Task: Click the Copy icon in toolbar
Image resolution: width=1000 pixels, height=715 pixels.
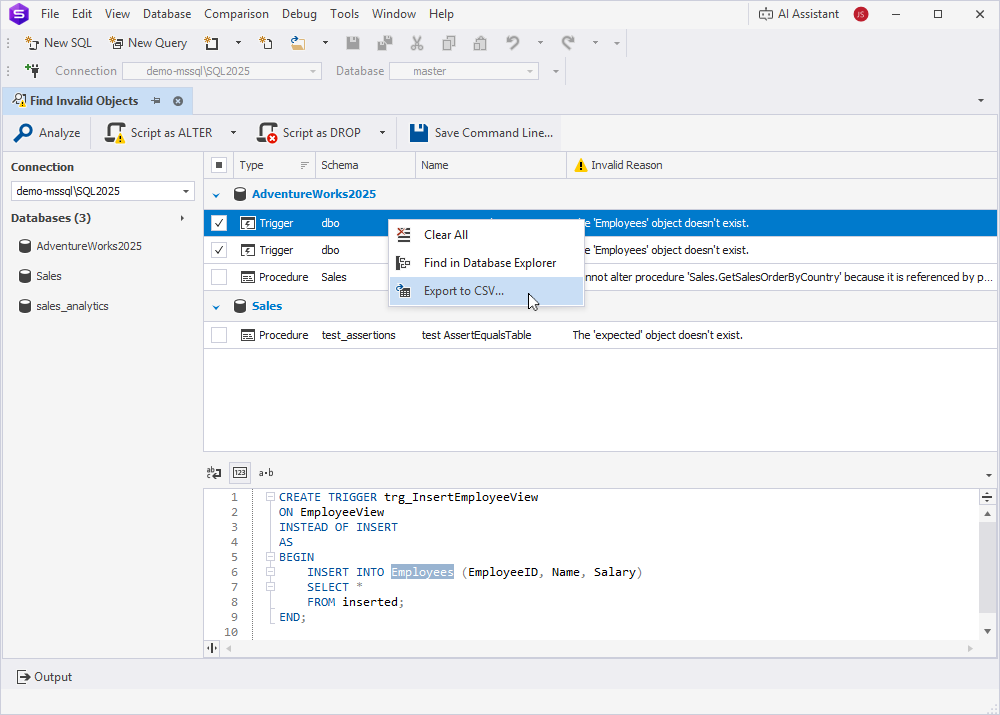Action: coord(449,43)
